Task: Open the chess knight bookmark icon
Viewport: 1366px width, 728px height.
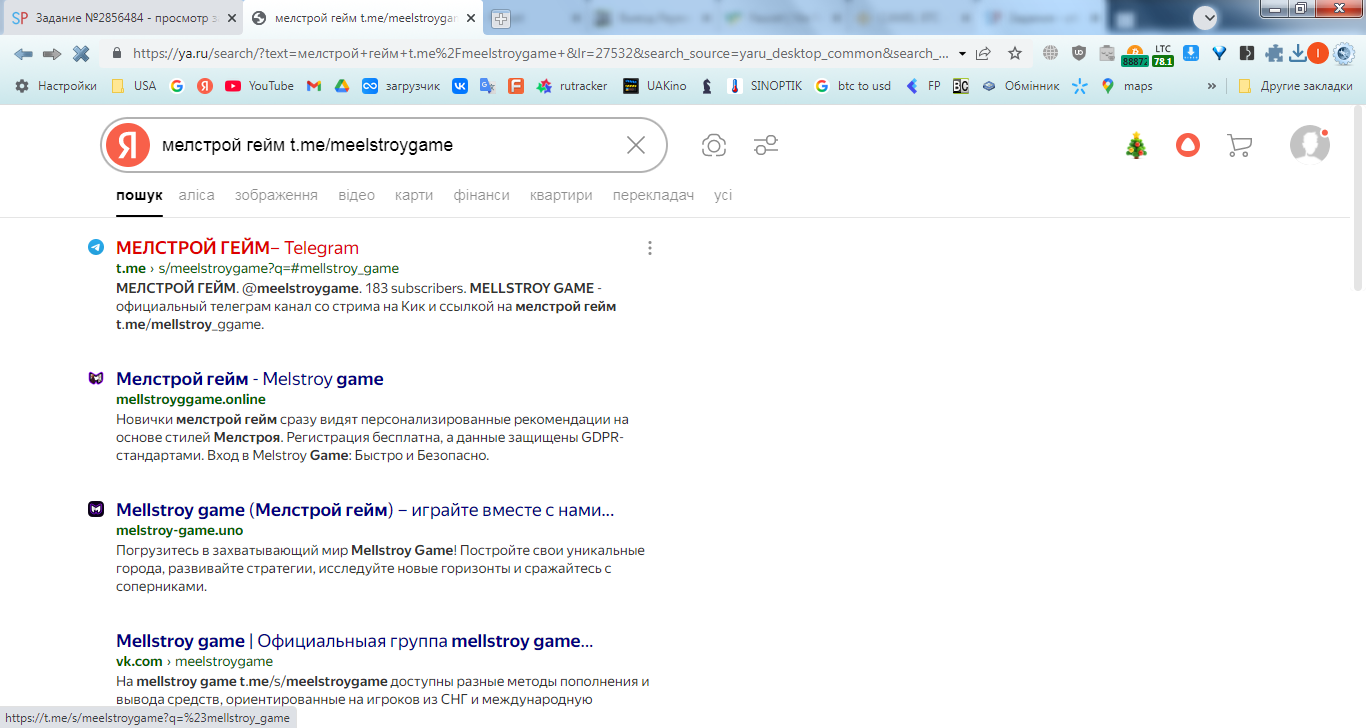Action: pyautogui.click(x=708, y=86)
